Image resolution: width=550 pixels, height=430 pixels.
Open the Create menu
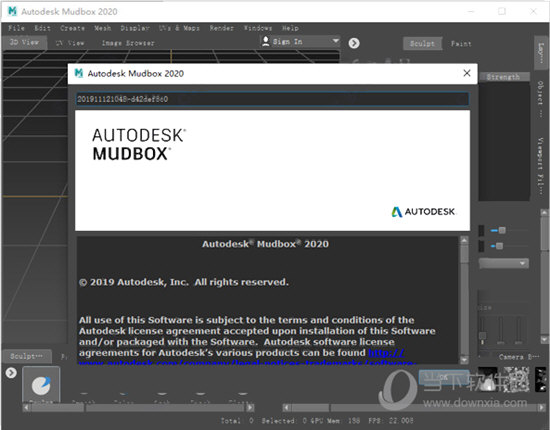pyautogui.click(x=72, y=28)
